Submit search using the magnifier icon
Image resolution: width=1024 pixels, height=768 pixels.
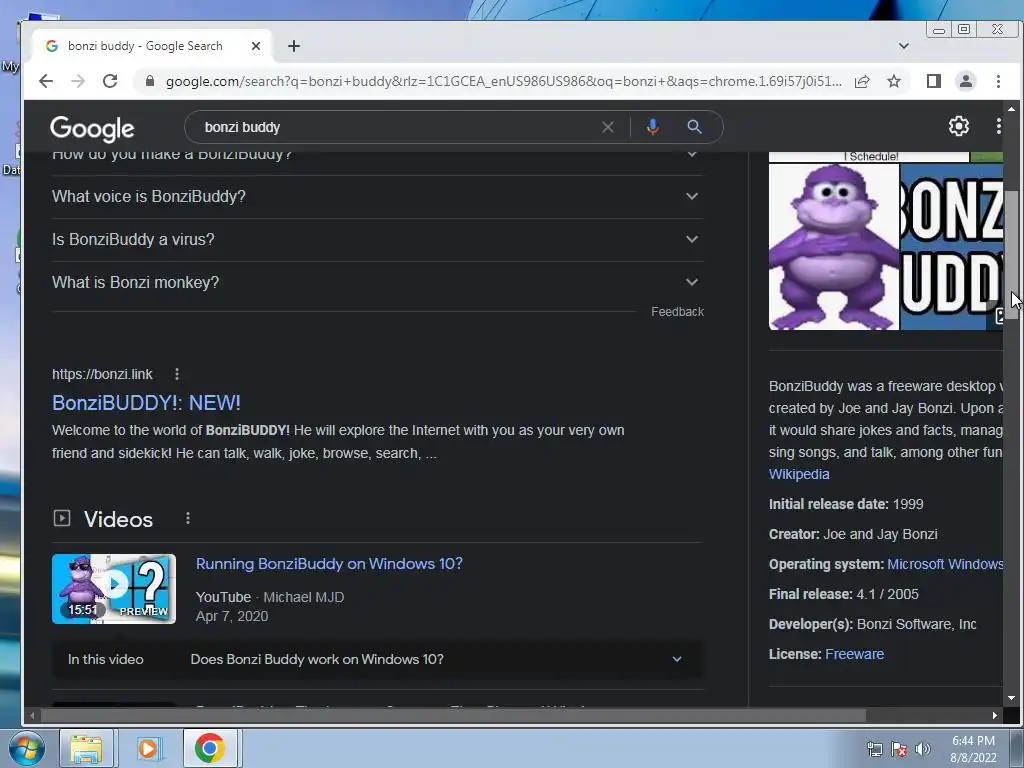(694, 127)
